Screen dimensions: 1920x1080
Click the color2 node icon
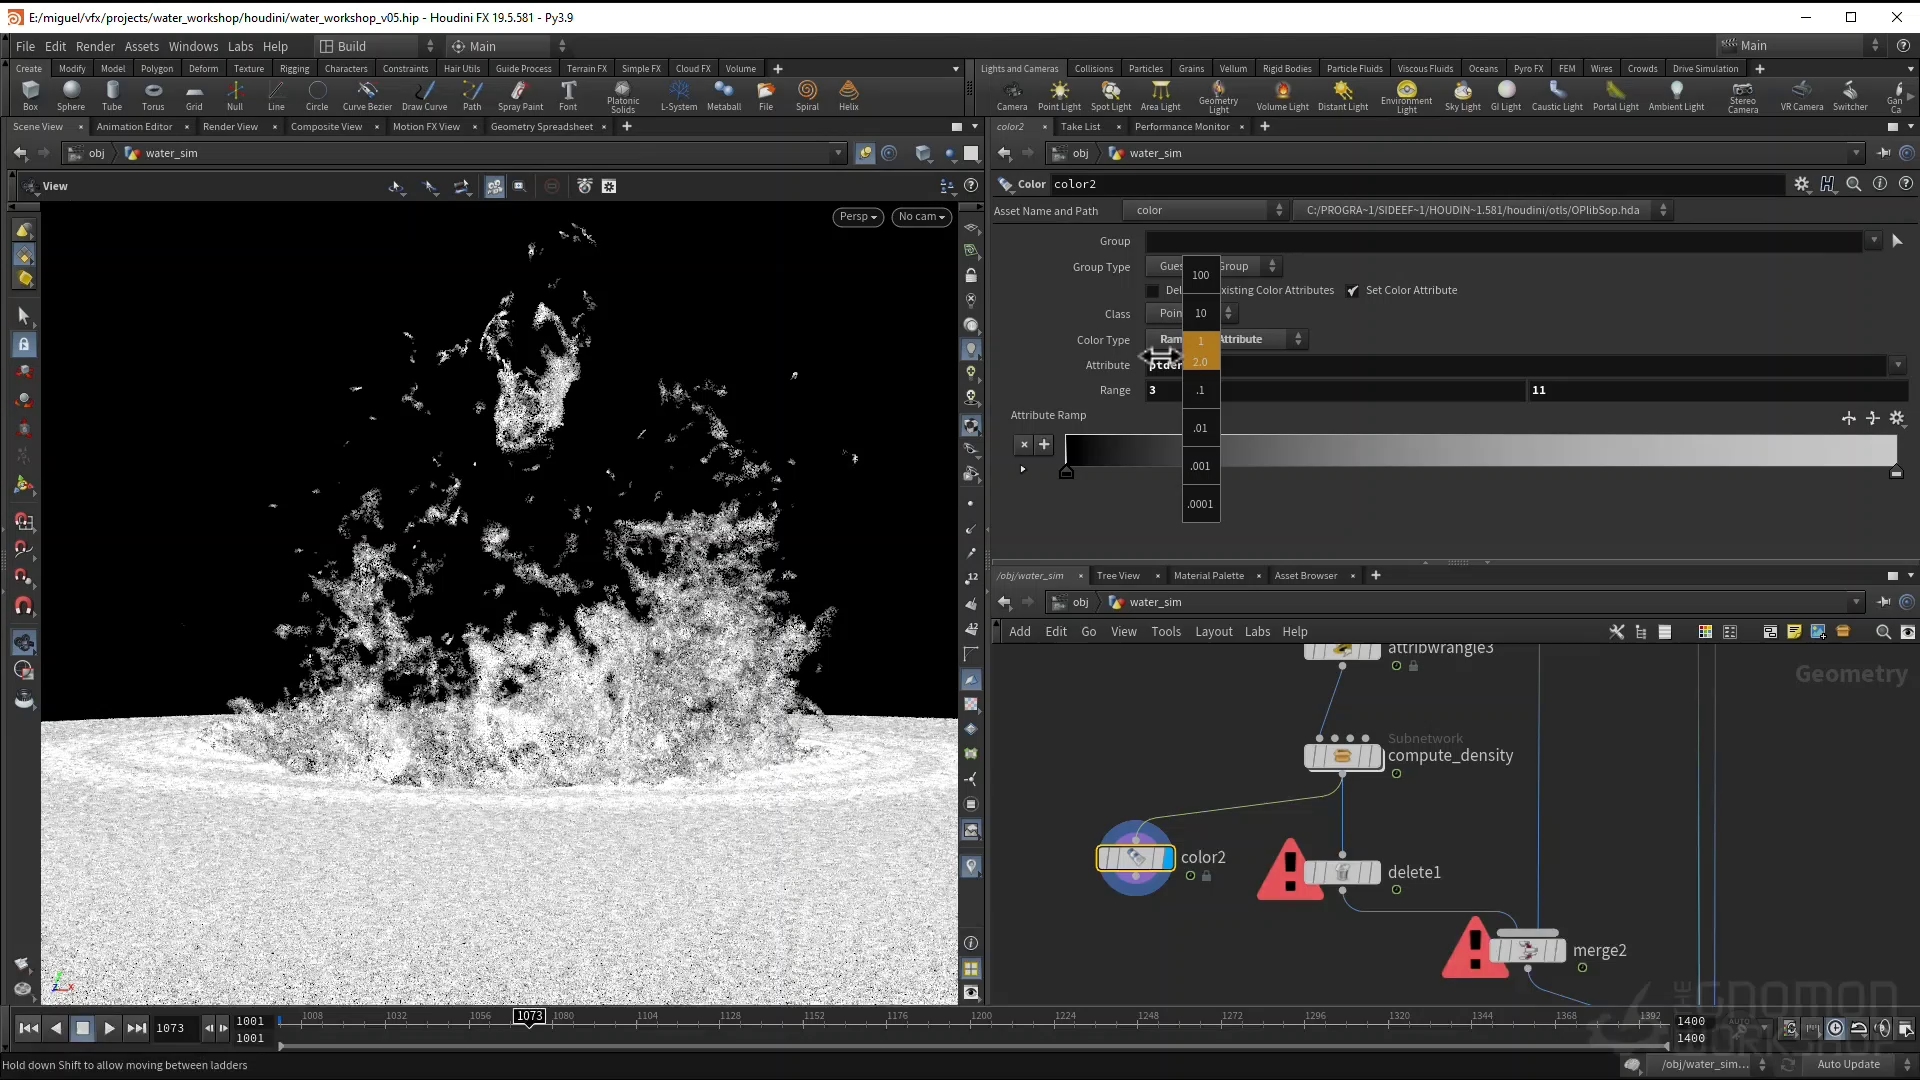[x=1135, y=858]
